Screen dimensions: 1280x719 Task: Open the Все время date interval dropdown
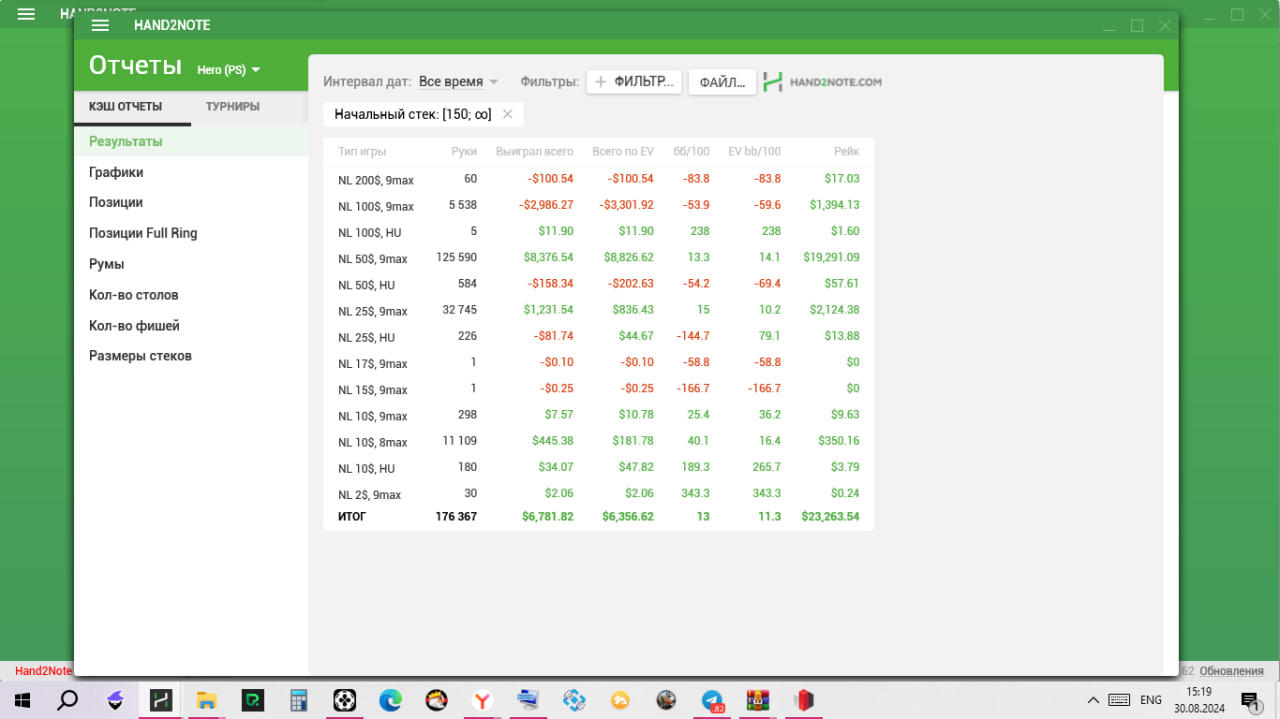(x=458, y=82)
